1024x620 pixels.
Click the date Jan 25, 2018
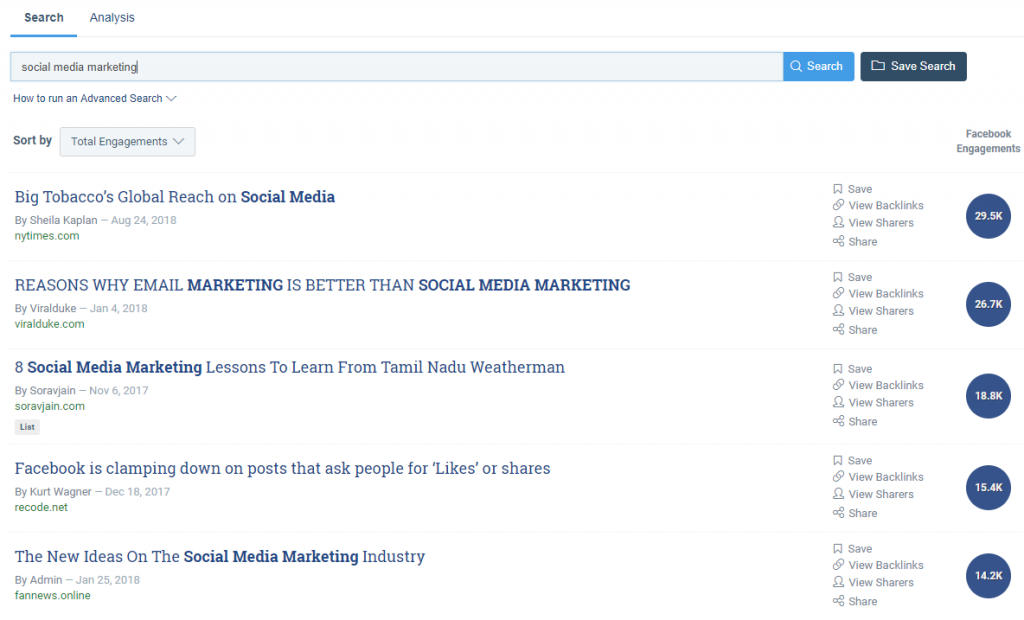(x=108, y=580)
